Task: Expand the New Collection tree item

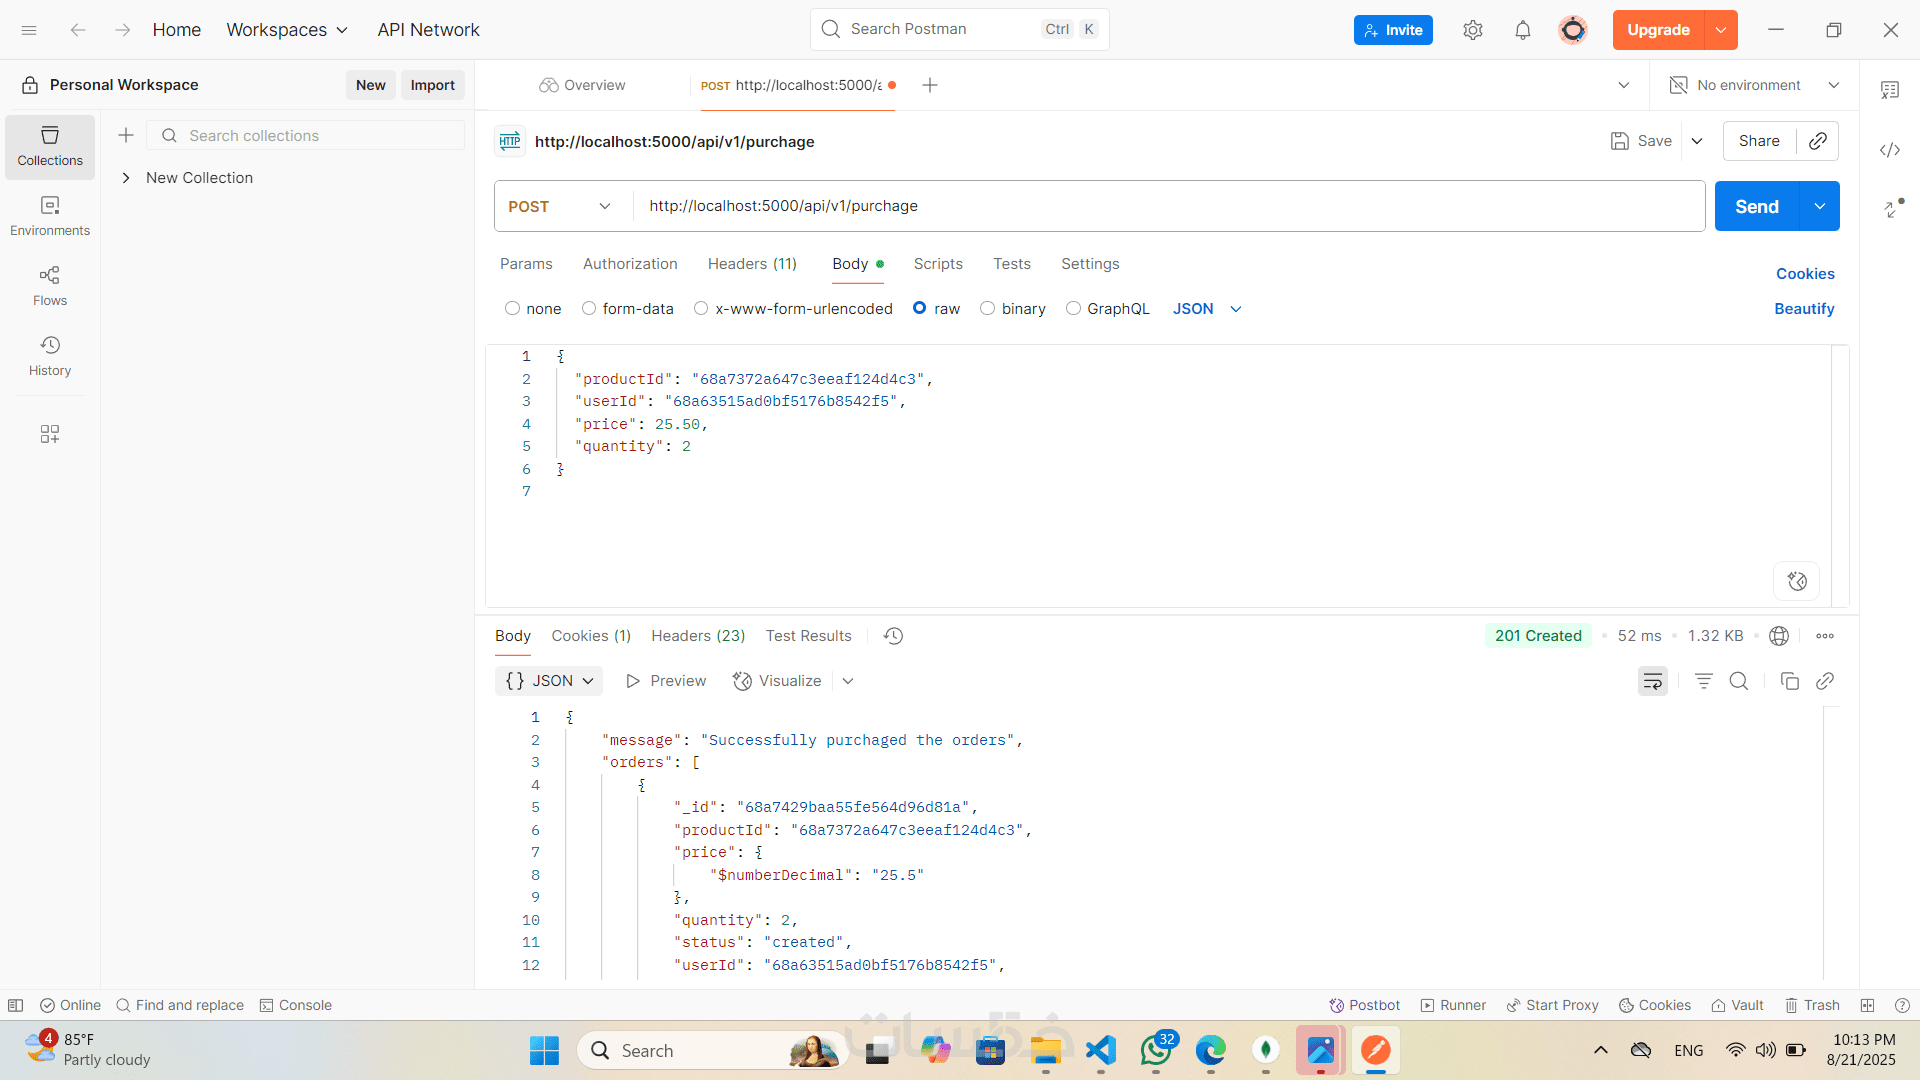Action: point(126,178)
